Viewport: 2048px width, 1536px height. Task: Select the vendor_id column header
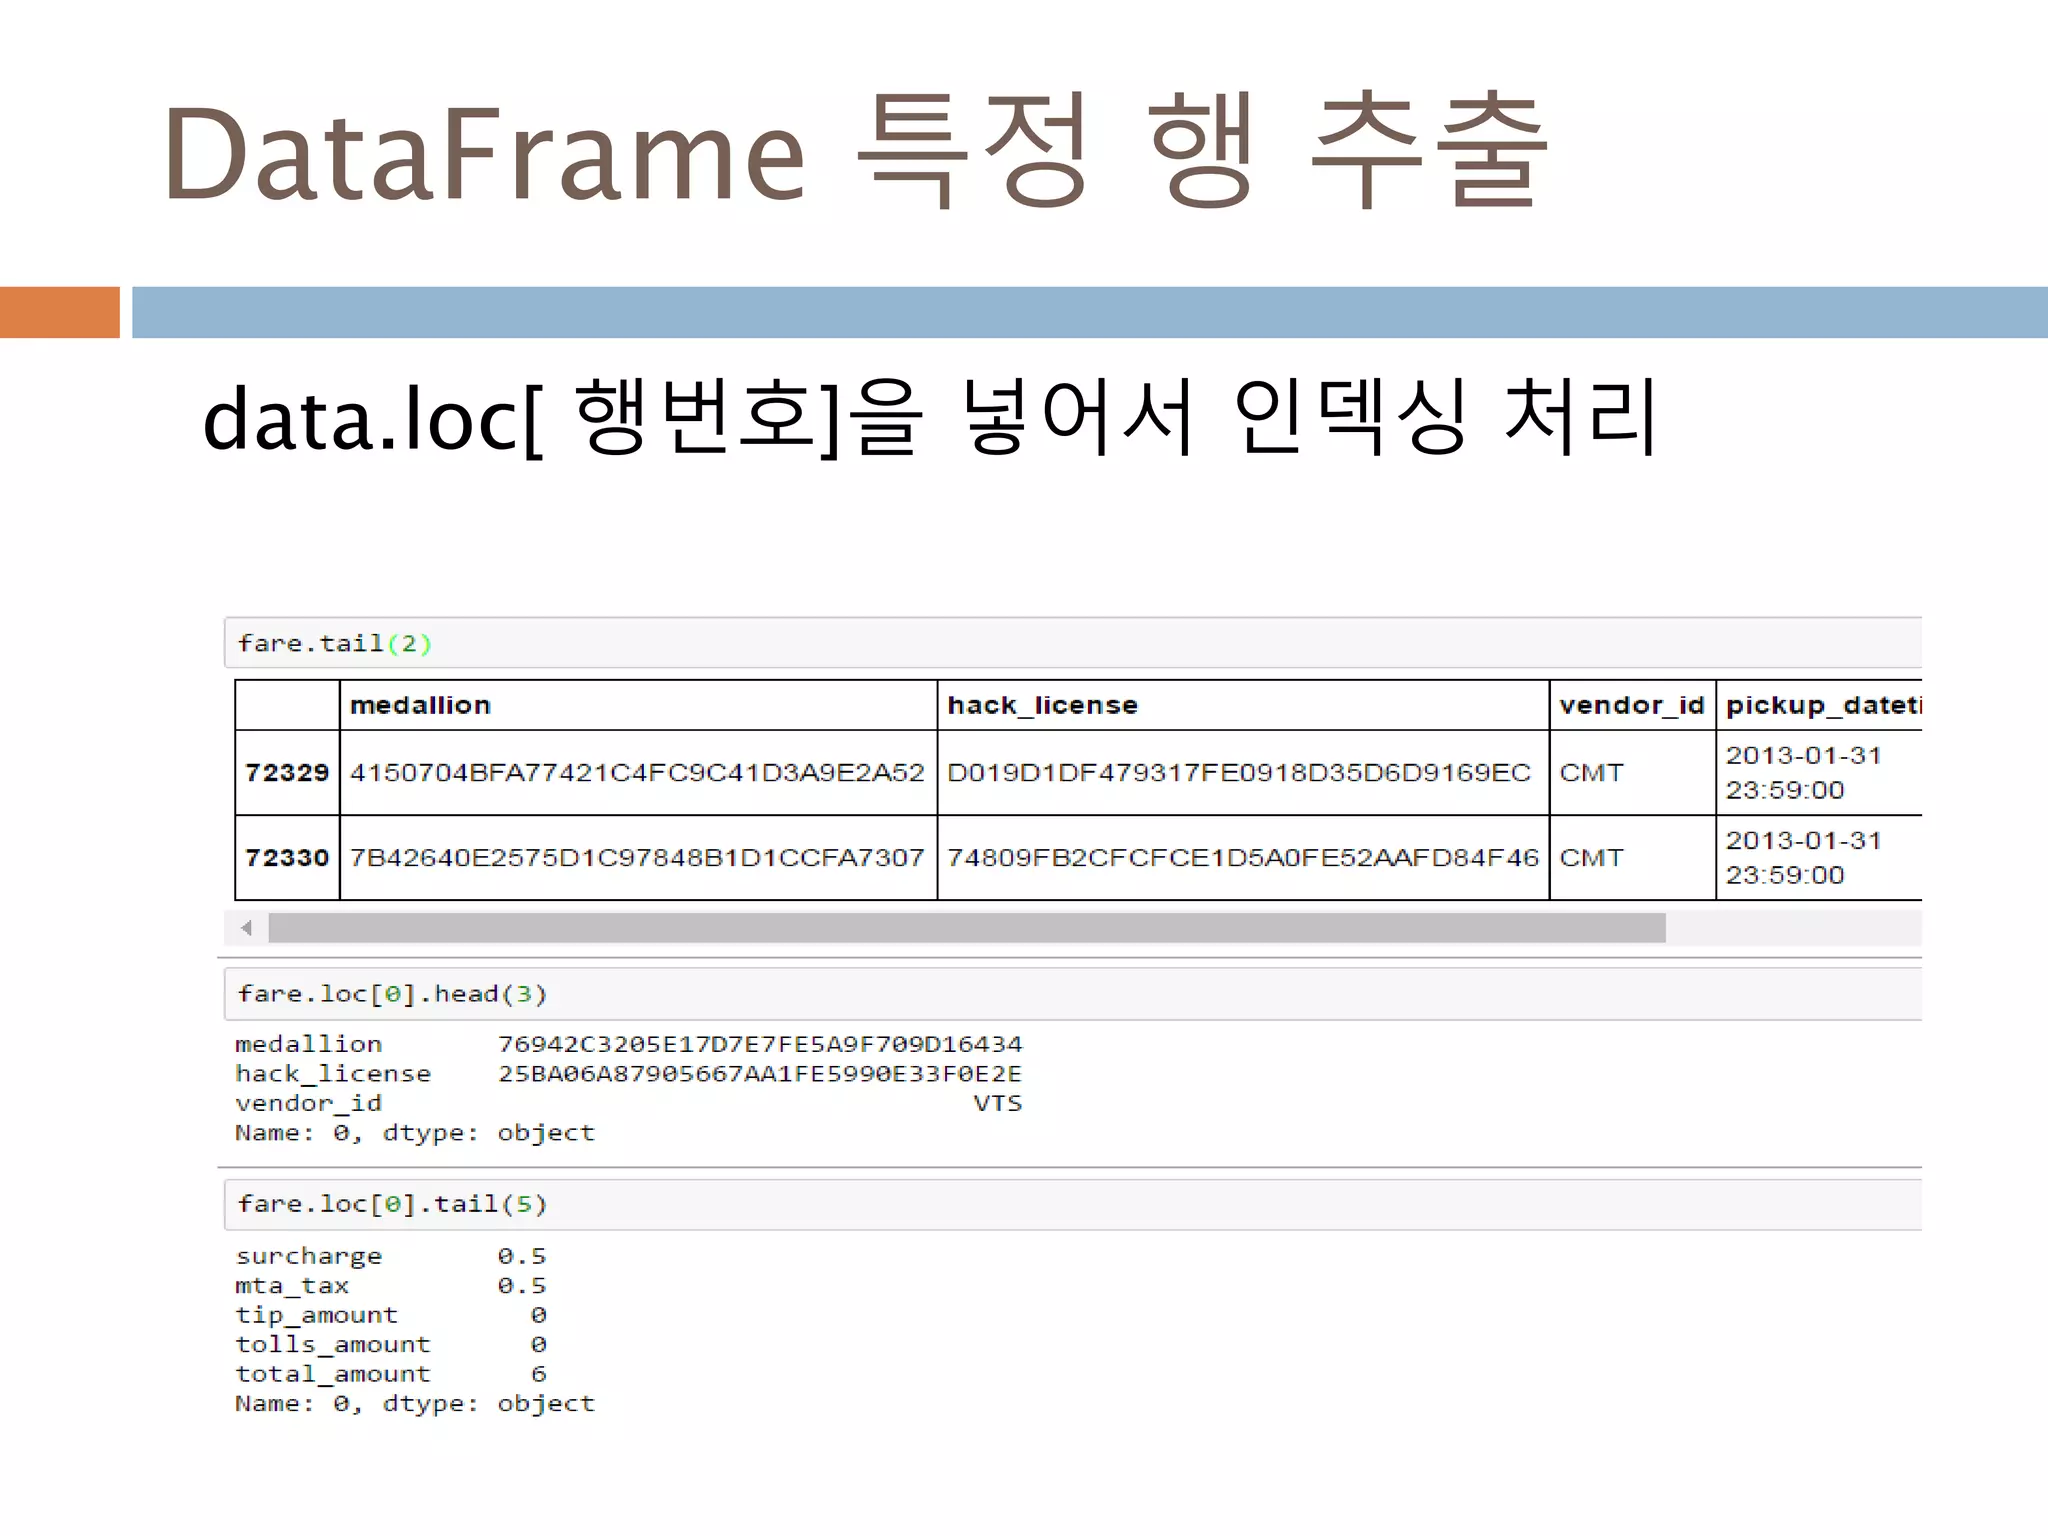(1631, 706)
